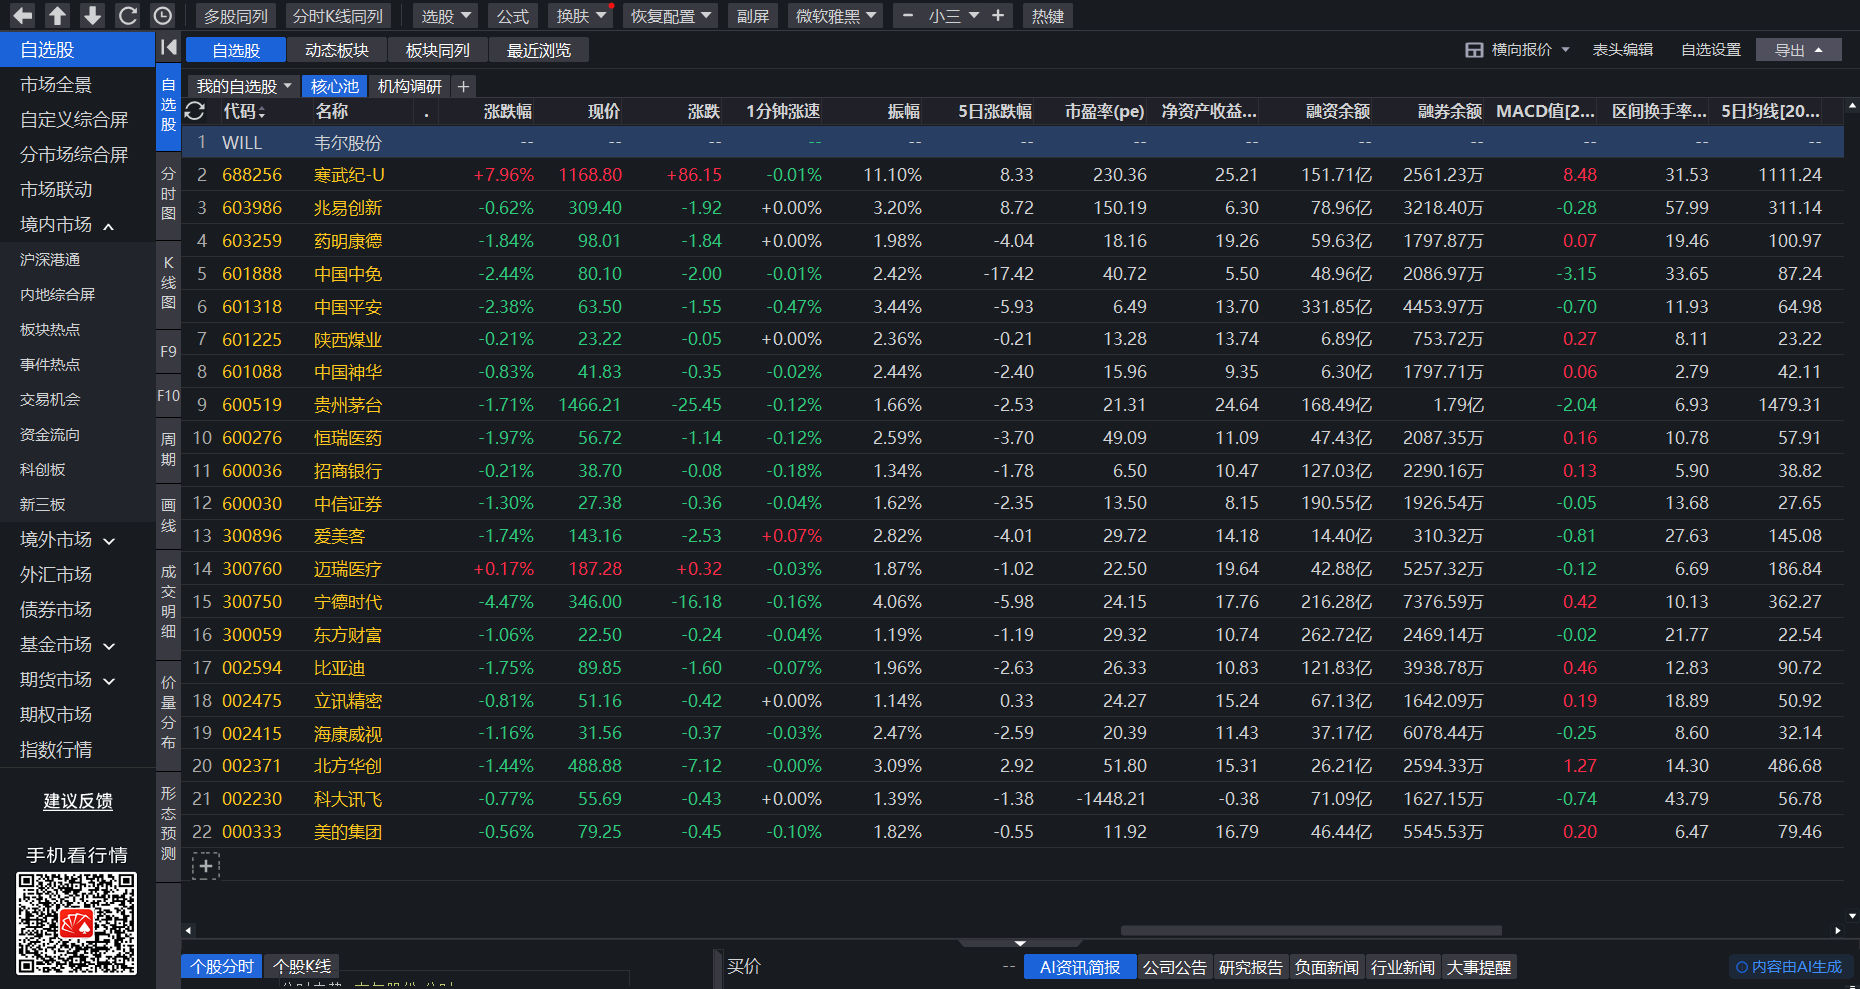Open the history clock icon
Screen dimensions: 1860x989
[x=162, y=16]
